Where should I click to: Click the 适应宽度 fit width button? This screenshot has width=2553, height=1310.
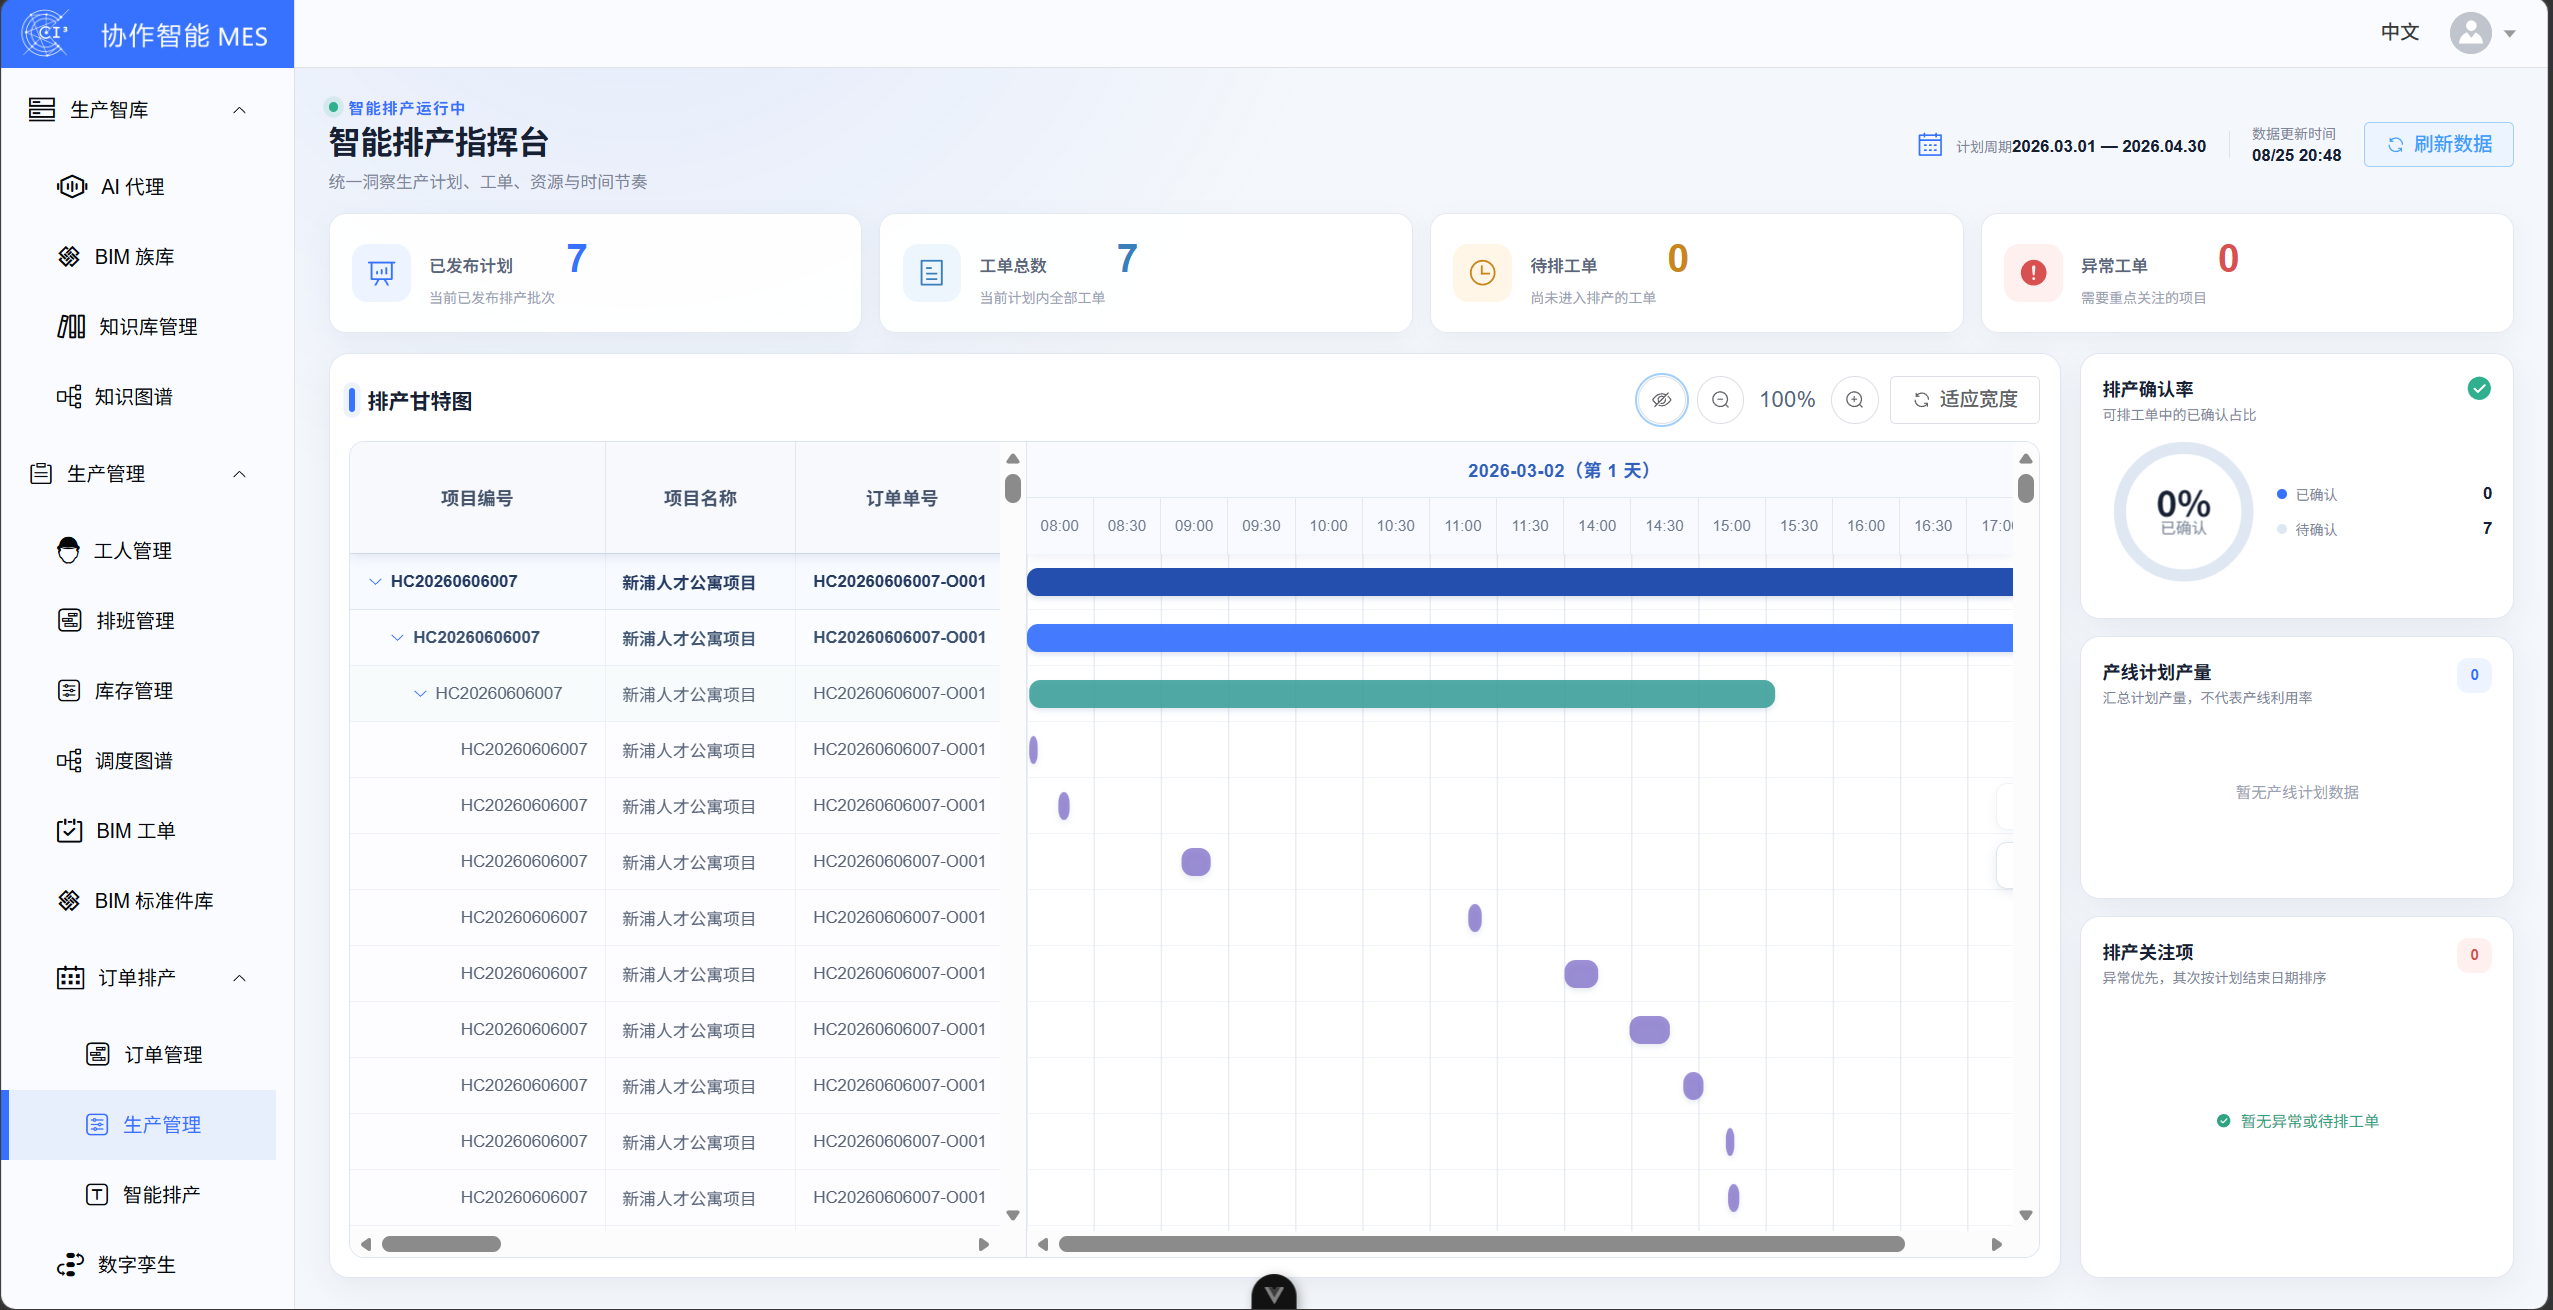point(1964,400)
